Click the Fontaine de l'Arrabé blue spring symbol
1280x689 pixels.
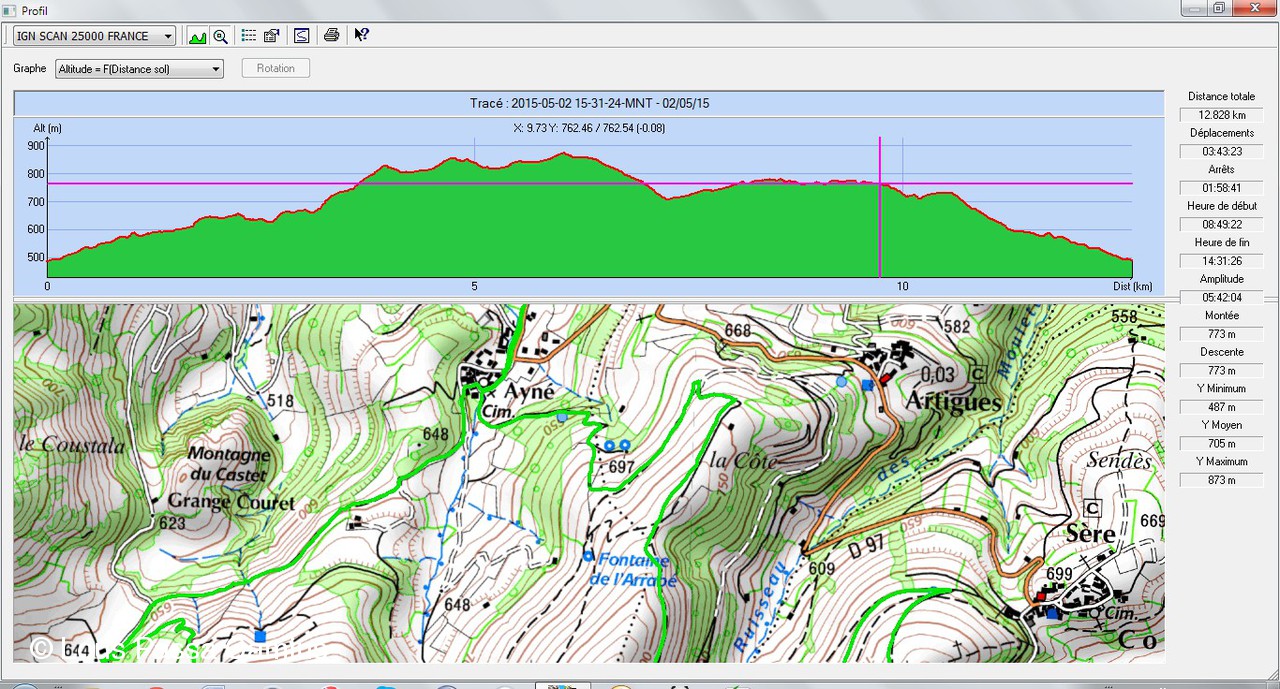[x=588, y=555]
